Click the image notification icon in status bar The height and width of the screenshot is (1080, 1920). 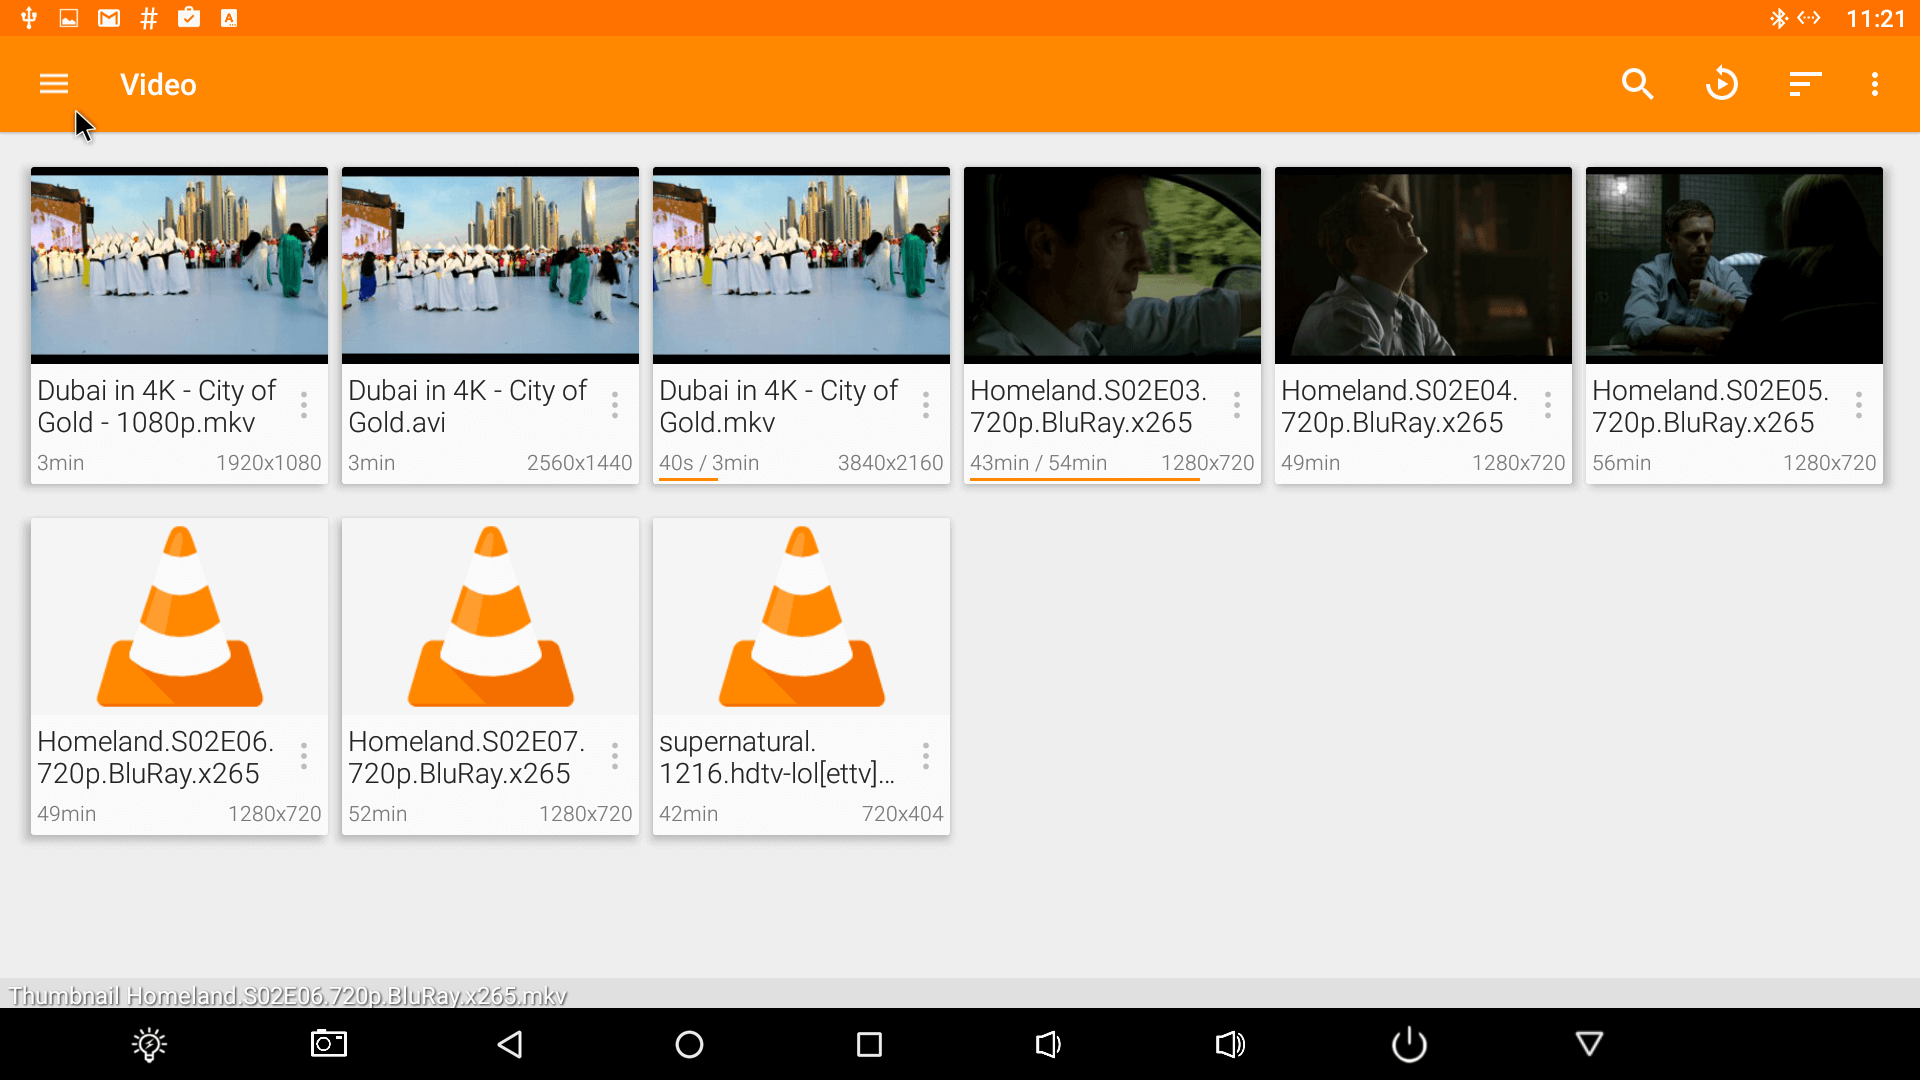tap(69, 18)
